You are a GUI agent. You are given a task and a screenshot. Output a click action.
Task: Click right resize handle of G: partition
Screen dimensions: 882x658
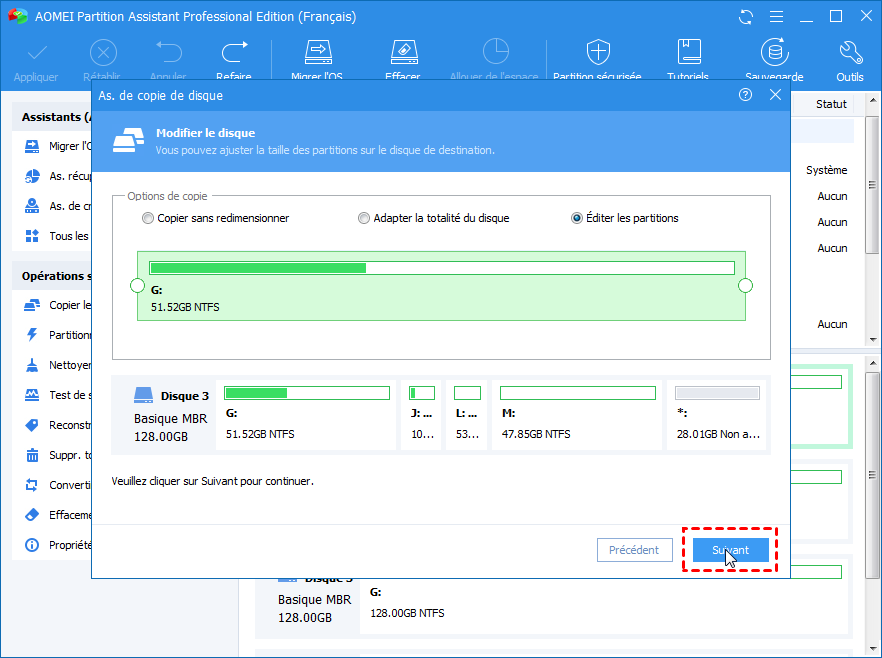745,286
